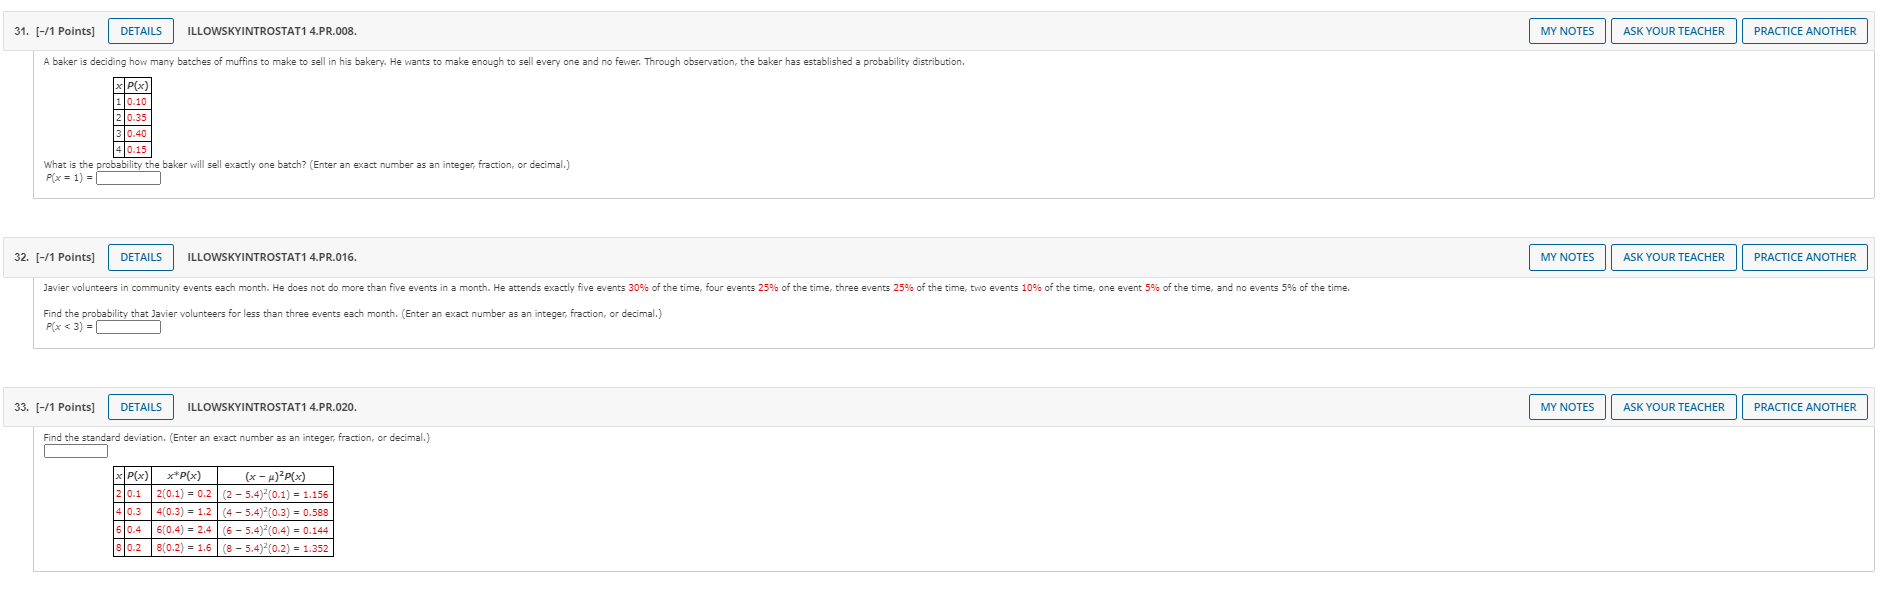Click PRACTICE ANOTHER for question 31

tap(1804, 31)
